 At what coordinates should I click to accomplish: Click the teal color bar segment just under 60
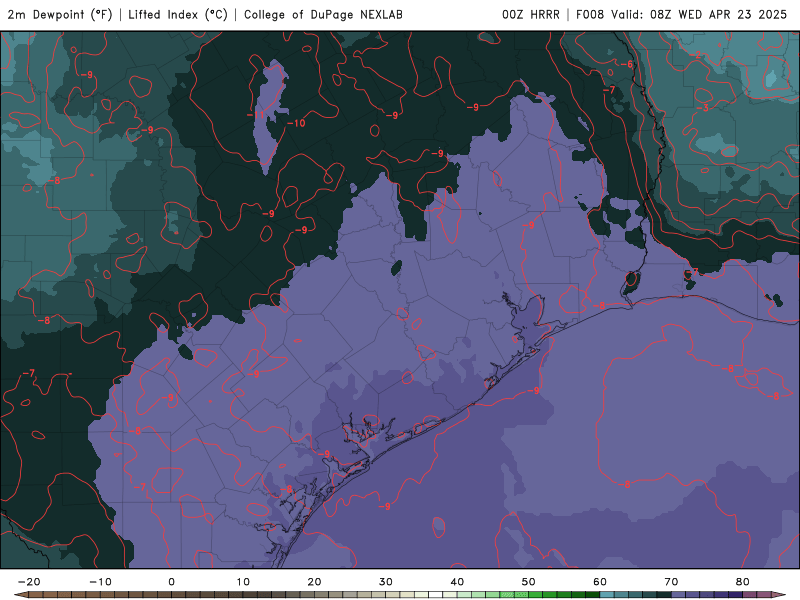coord(607,595)
